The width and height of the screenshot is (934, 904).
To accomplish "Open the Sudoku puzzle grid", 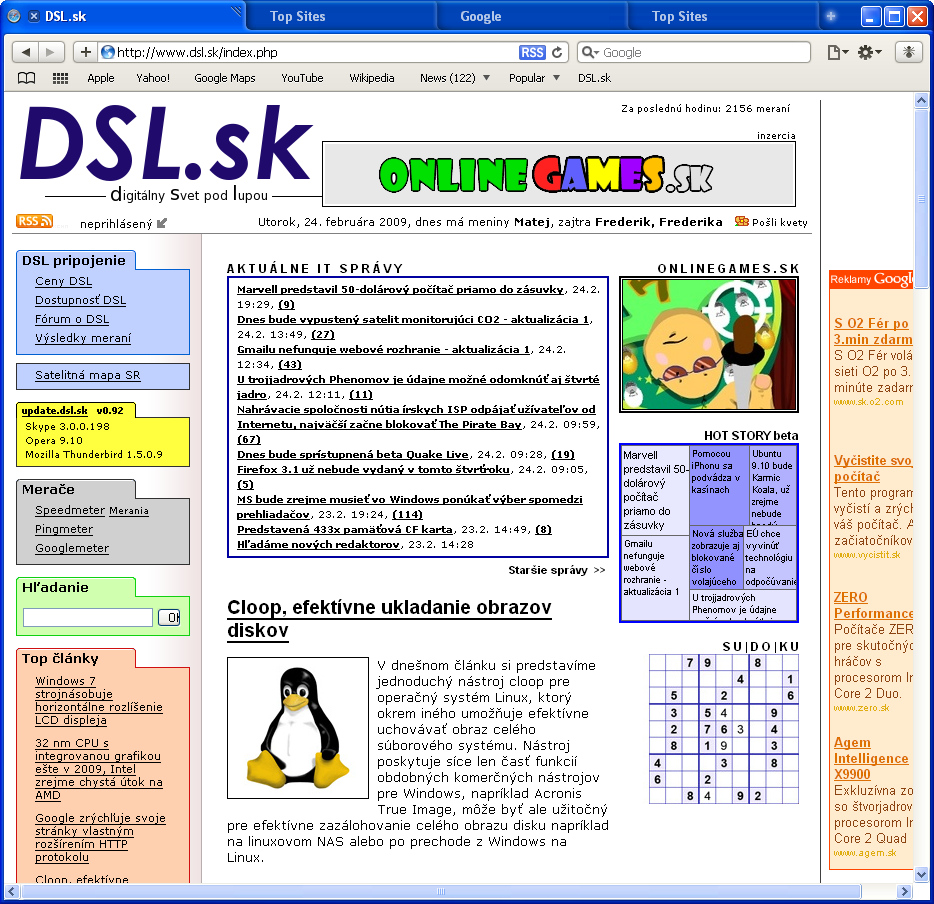I will (724, 729).
